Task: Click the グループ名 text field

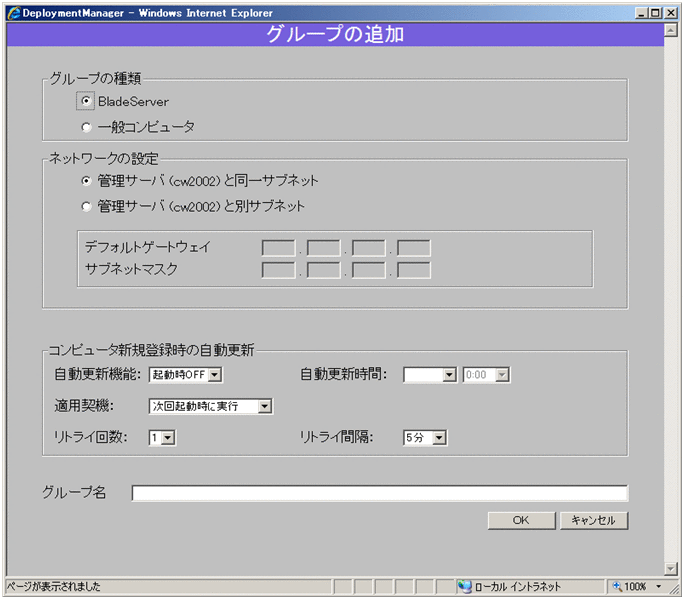Action: click(380, 493)
